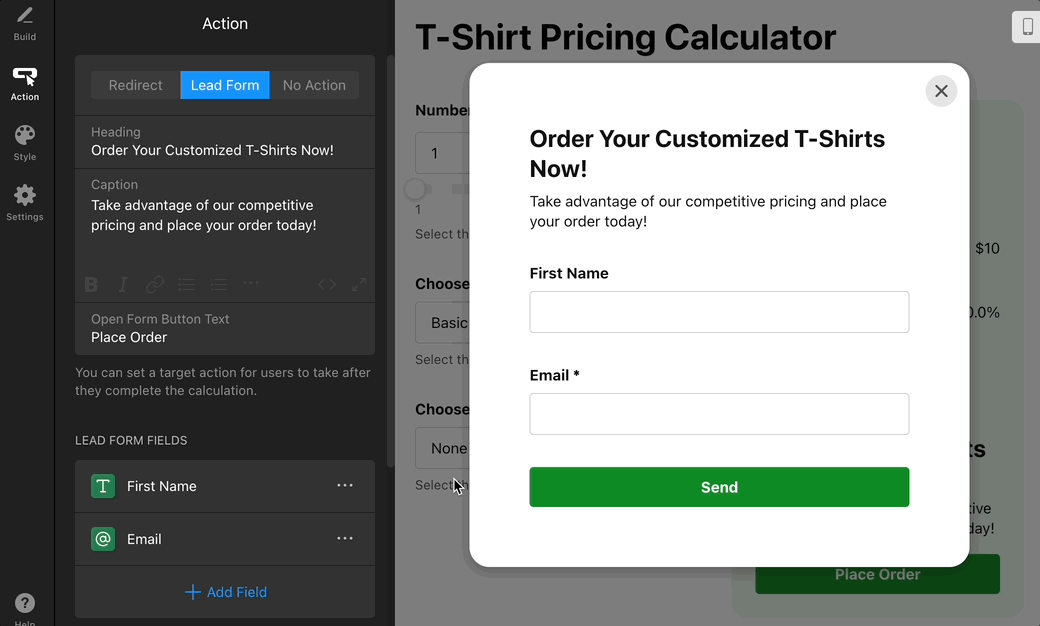
Task: Switch to the Lead Form tab
Action: [x=225, y=85]
